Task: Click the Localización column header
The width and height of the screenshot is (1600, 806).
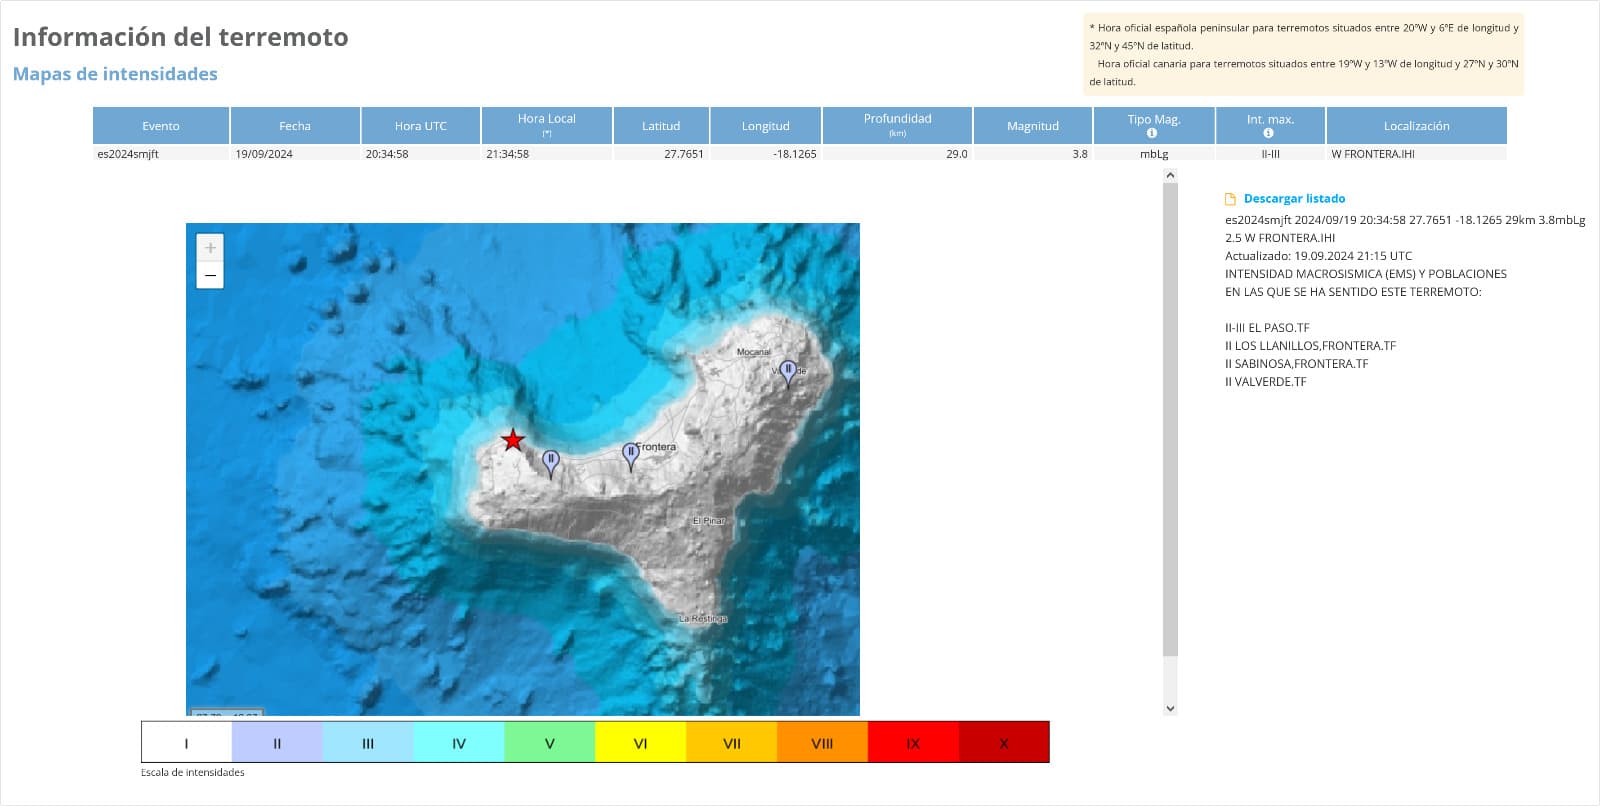Action: click(x=1417, y=126)
